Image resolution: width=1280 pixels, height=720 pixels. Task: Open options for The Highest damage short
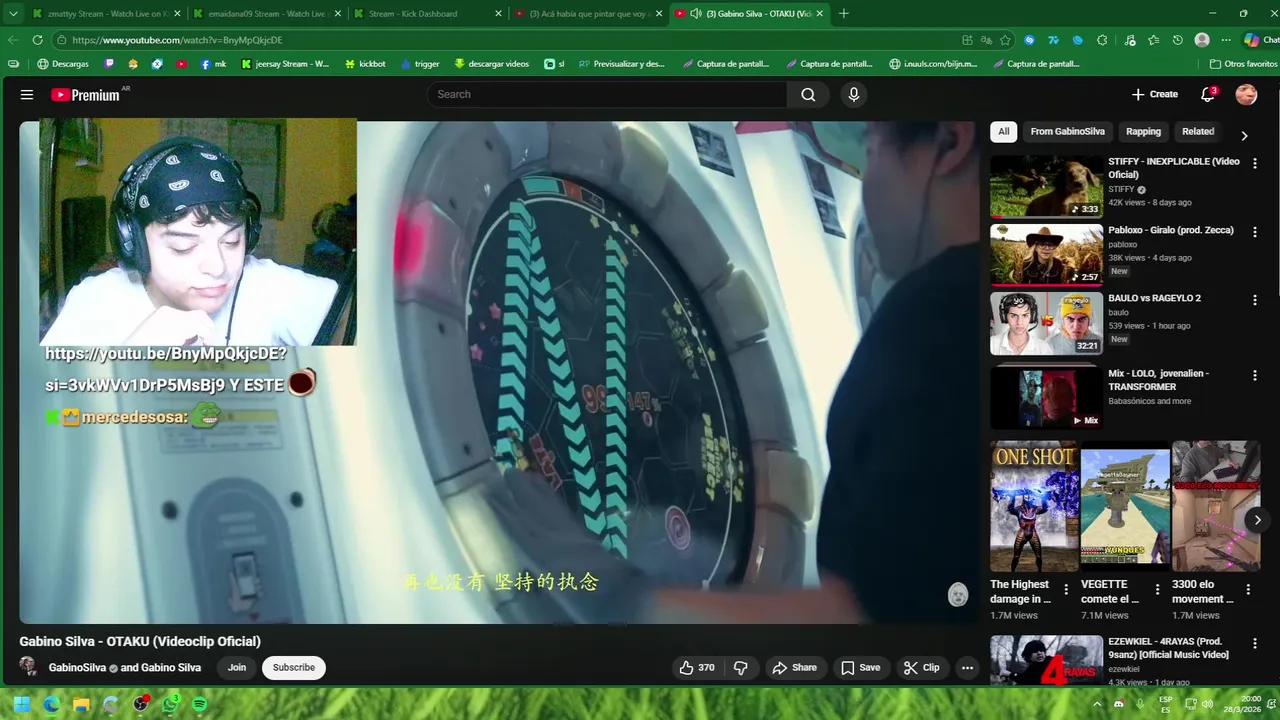1066,590
